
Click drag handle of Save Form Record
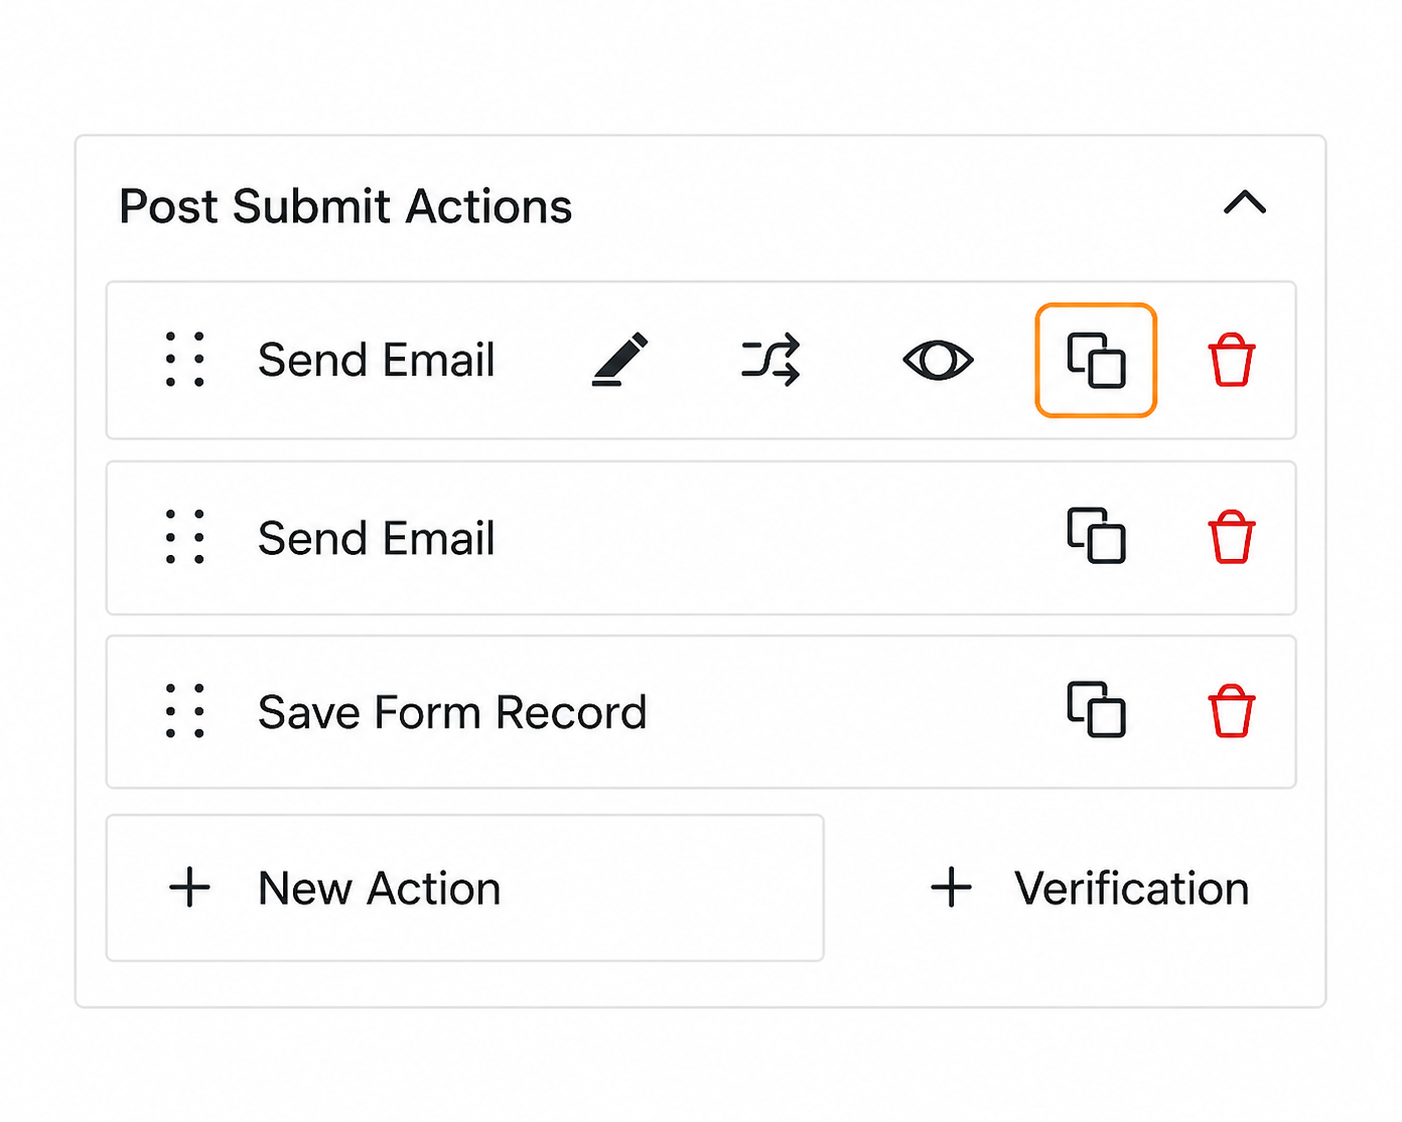[185, 711]
